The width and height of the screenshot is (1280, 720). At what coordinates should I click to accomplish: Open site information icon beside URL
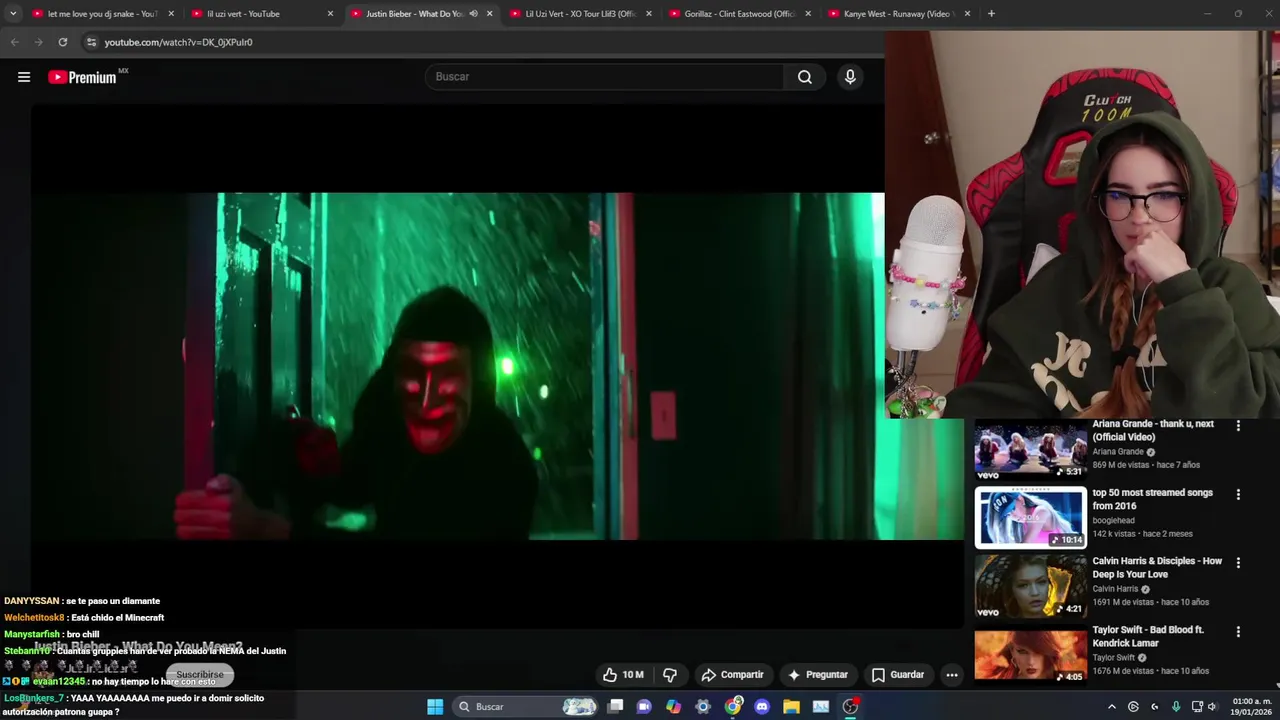[91, 42]
